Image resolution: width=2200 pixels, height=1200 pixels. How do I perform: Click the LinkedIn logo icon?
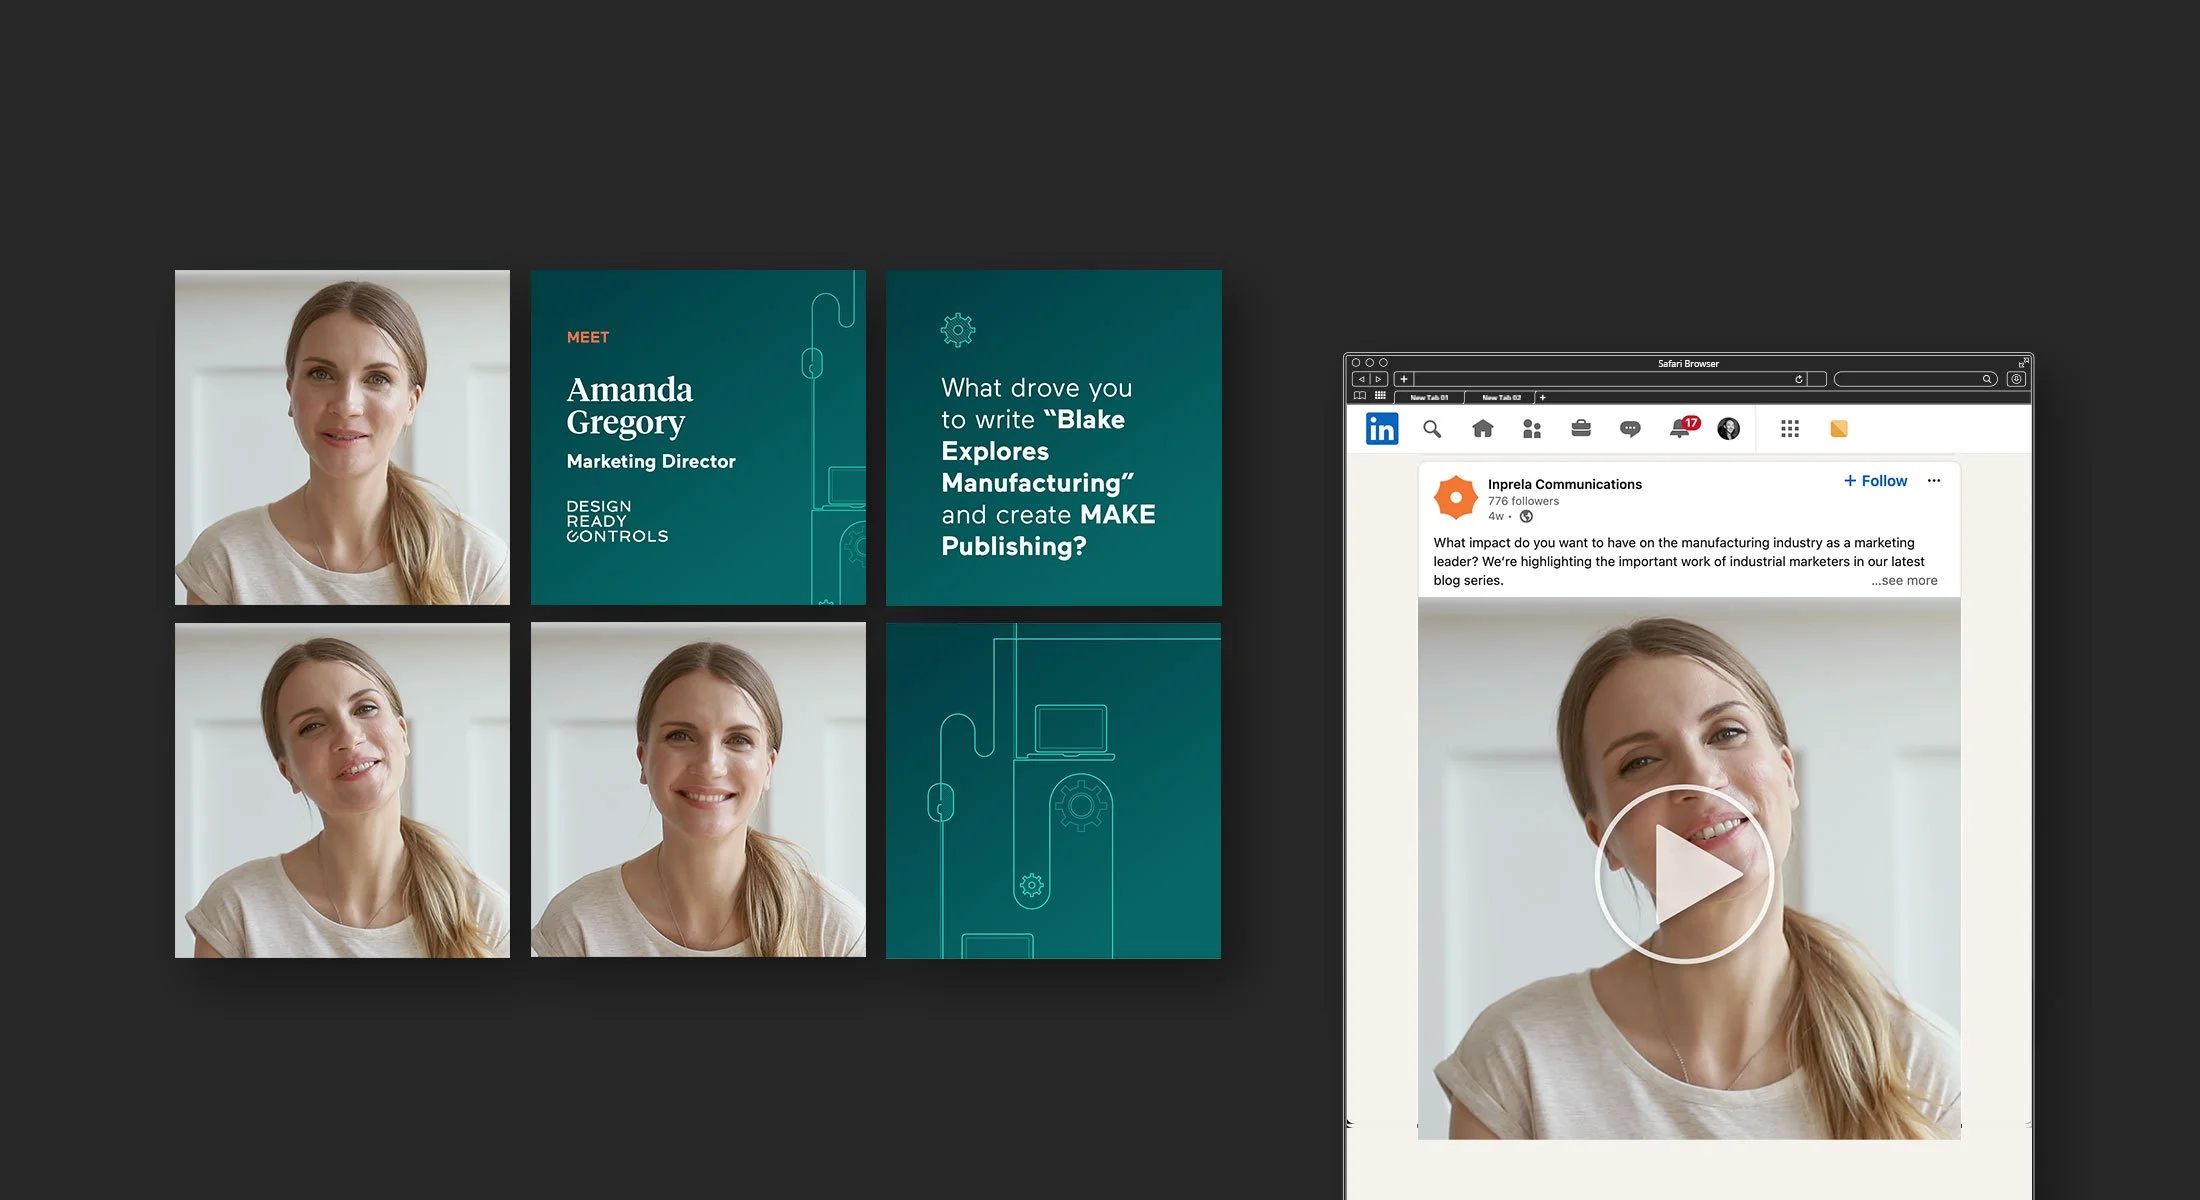tap(1382, 429)
